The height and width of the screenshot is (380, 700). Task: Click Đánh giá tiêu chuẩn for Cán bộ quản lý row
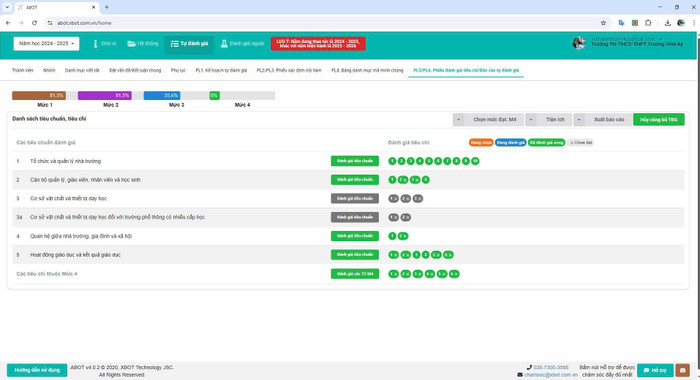(355, 180)
